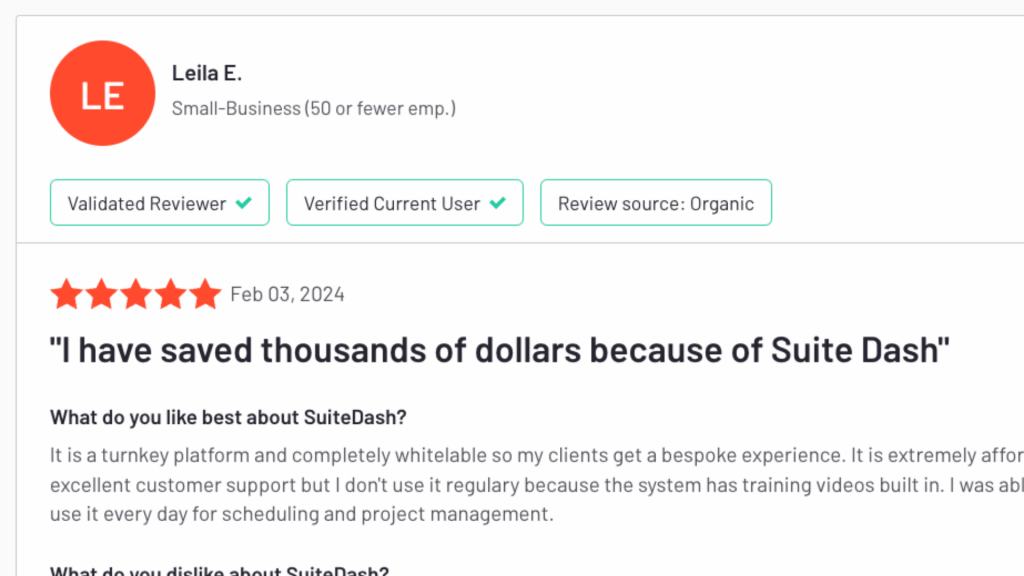Open Leila E. reviewer profile name
The height and width of the screenshot is (576, 1024).
[207, 73]
